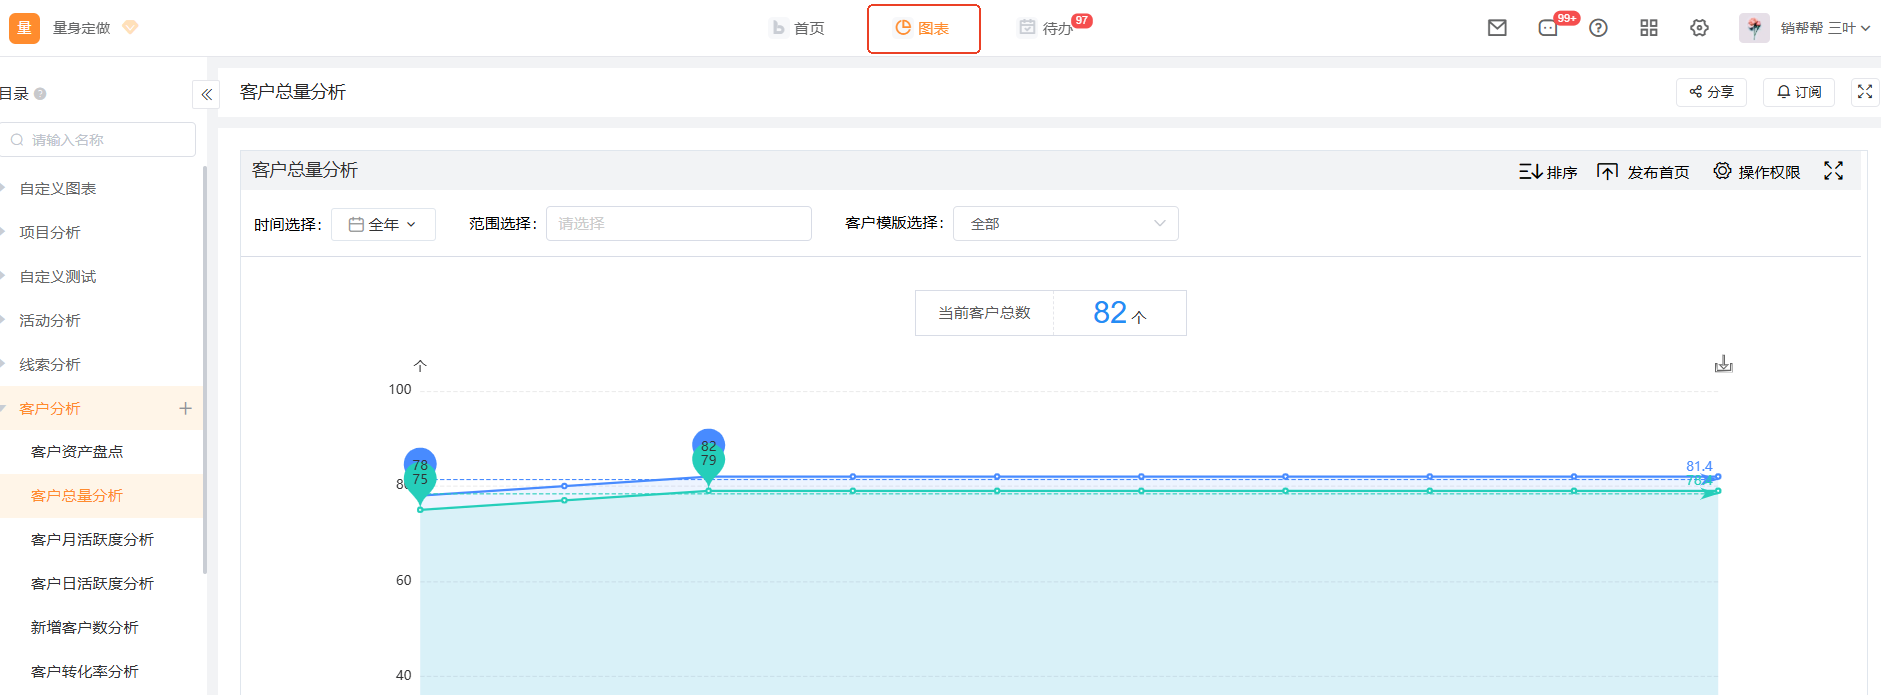Open the settings gear icon in the header
The height and width of the screenshot is (695, 1881).
coord(1699,28)
